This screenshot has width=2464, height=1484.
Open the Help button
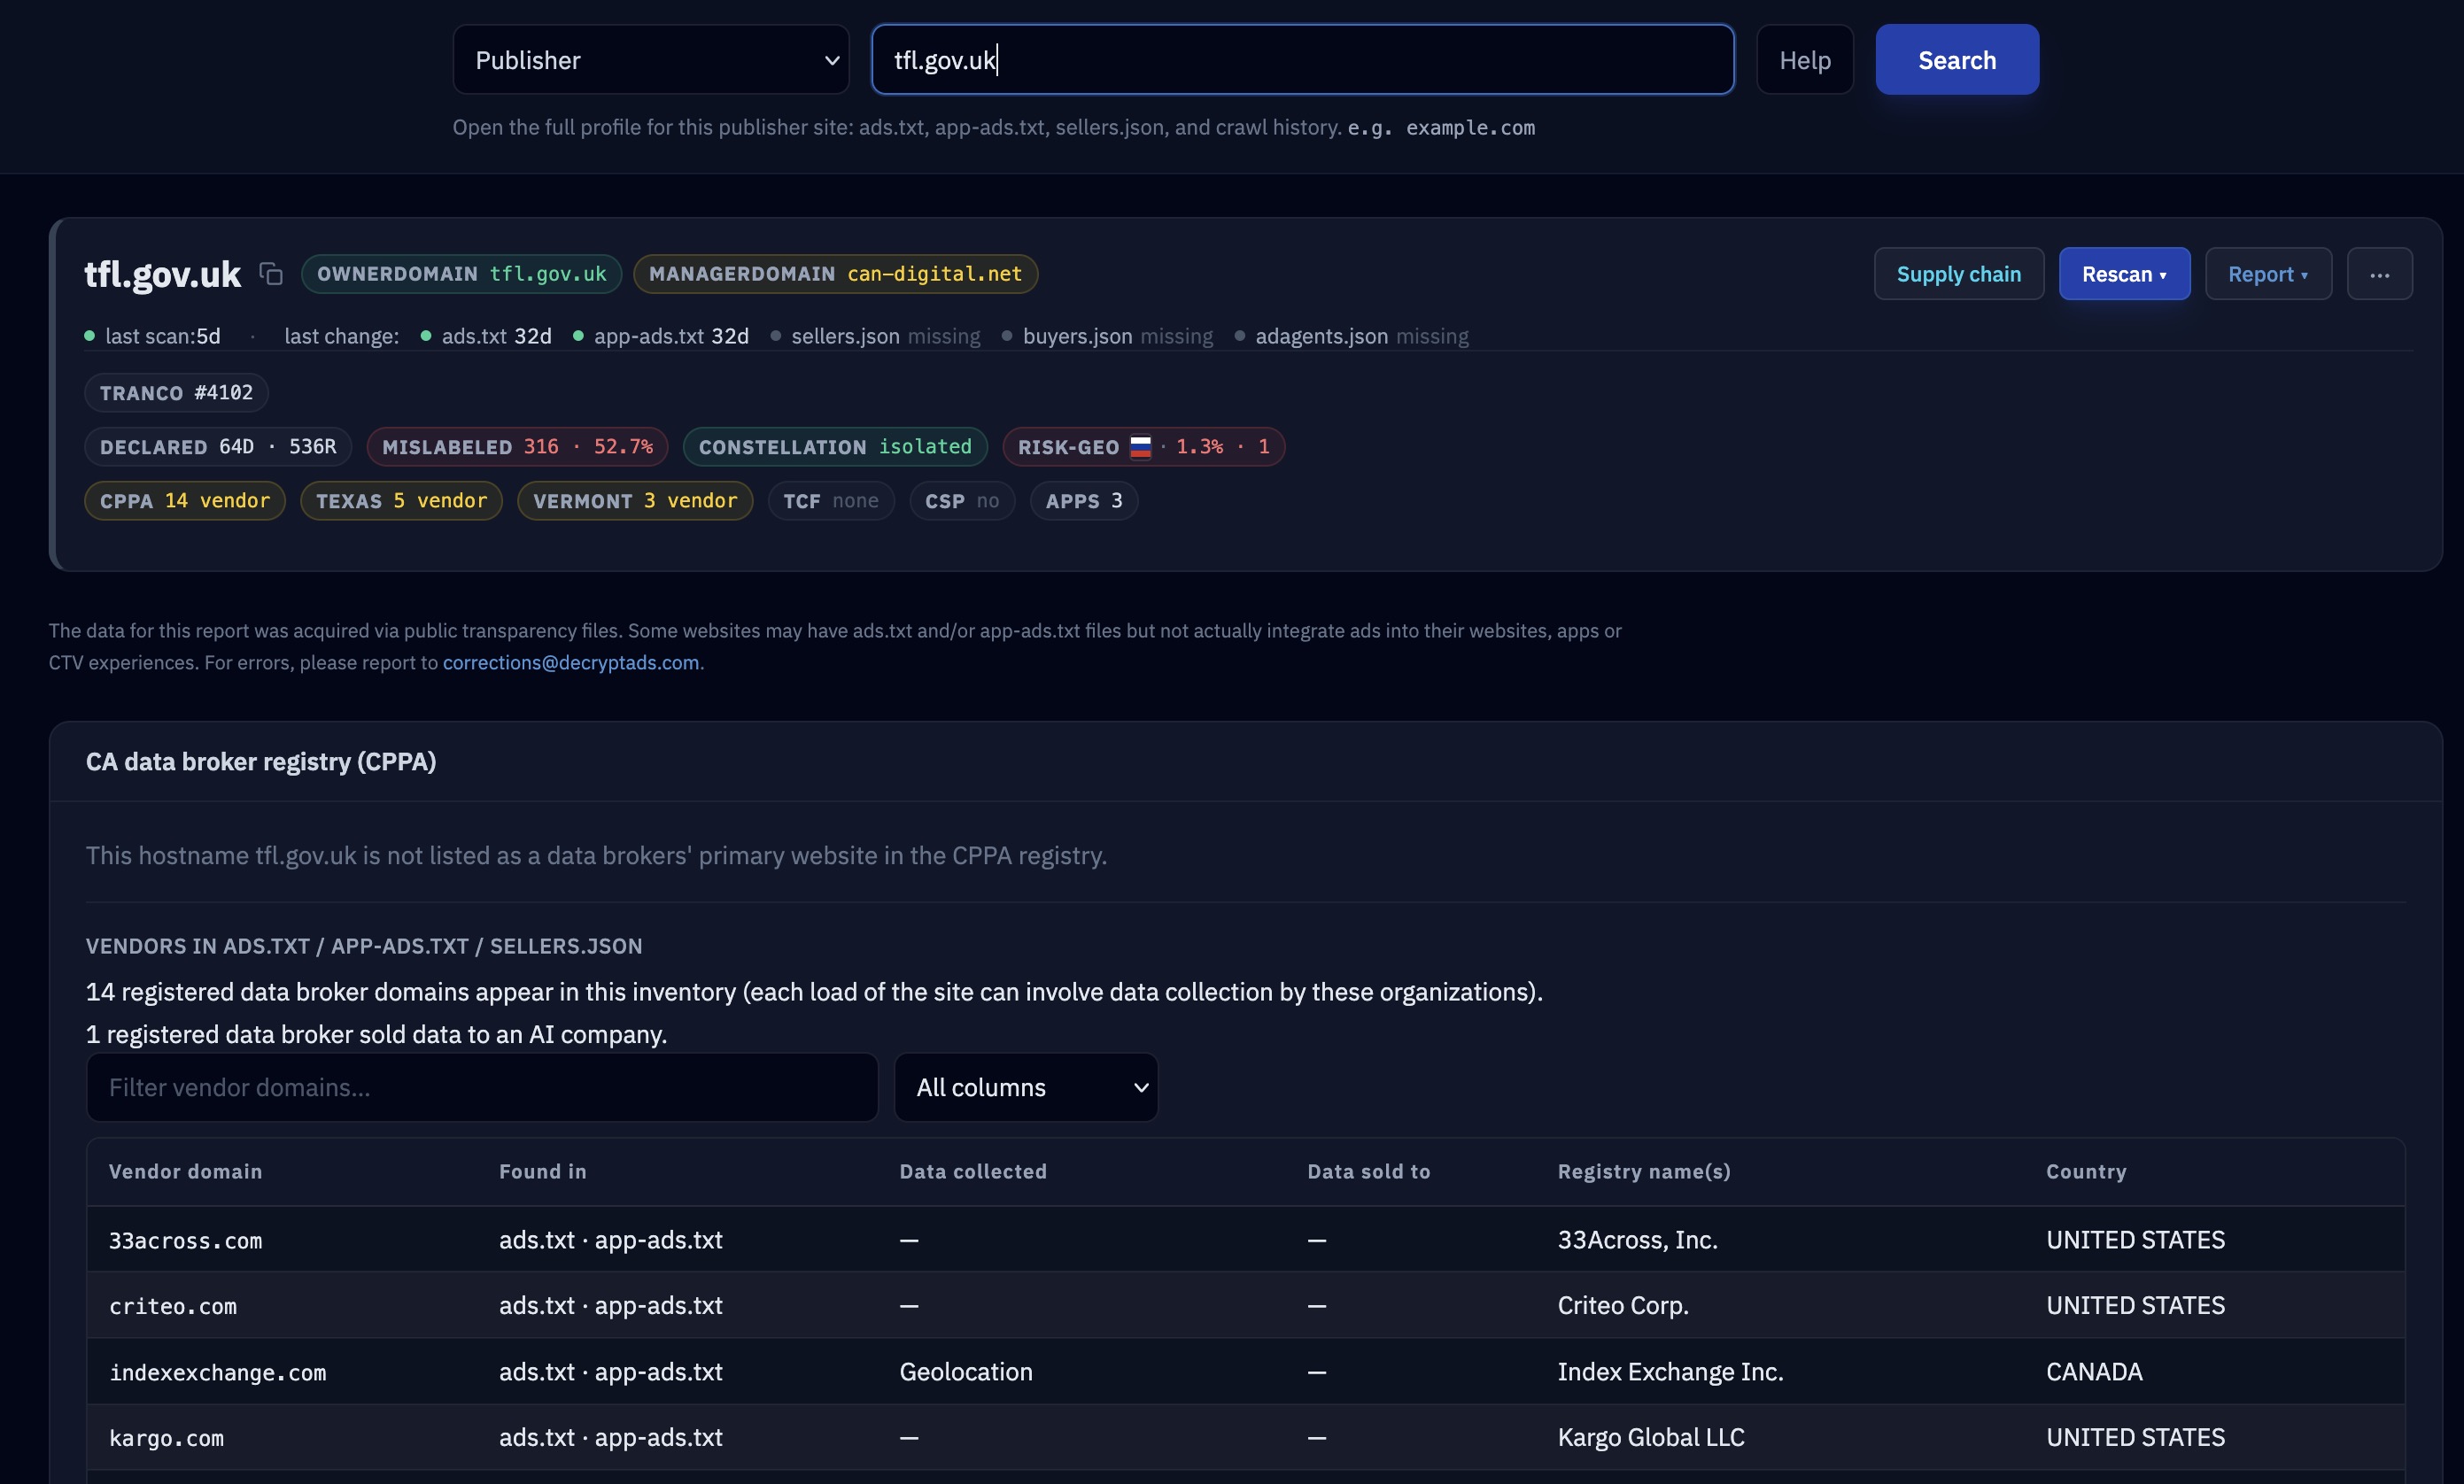pyautogui.click(x=1804, y=60)
